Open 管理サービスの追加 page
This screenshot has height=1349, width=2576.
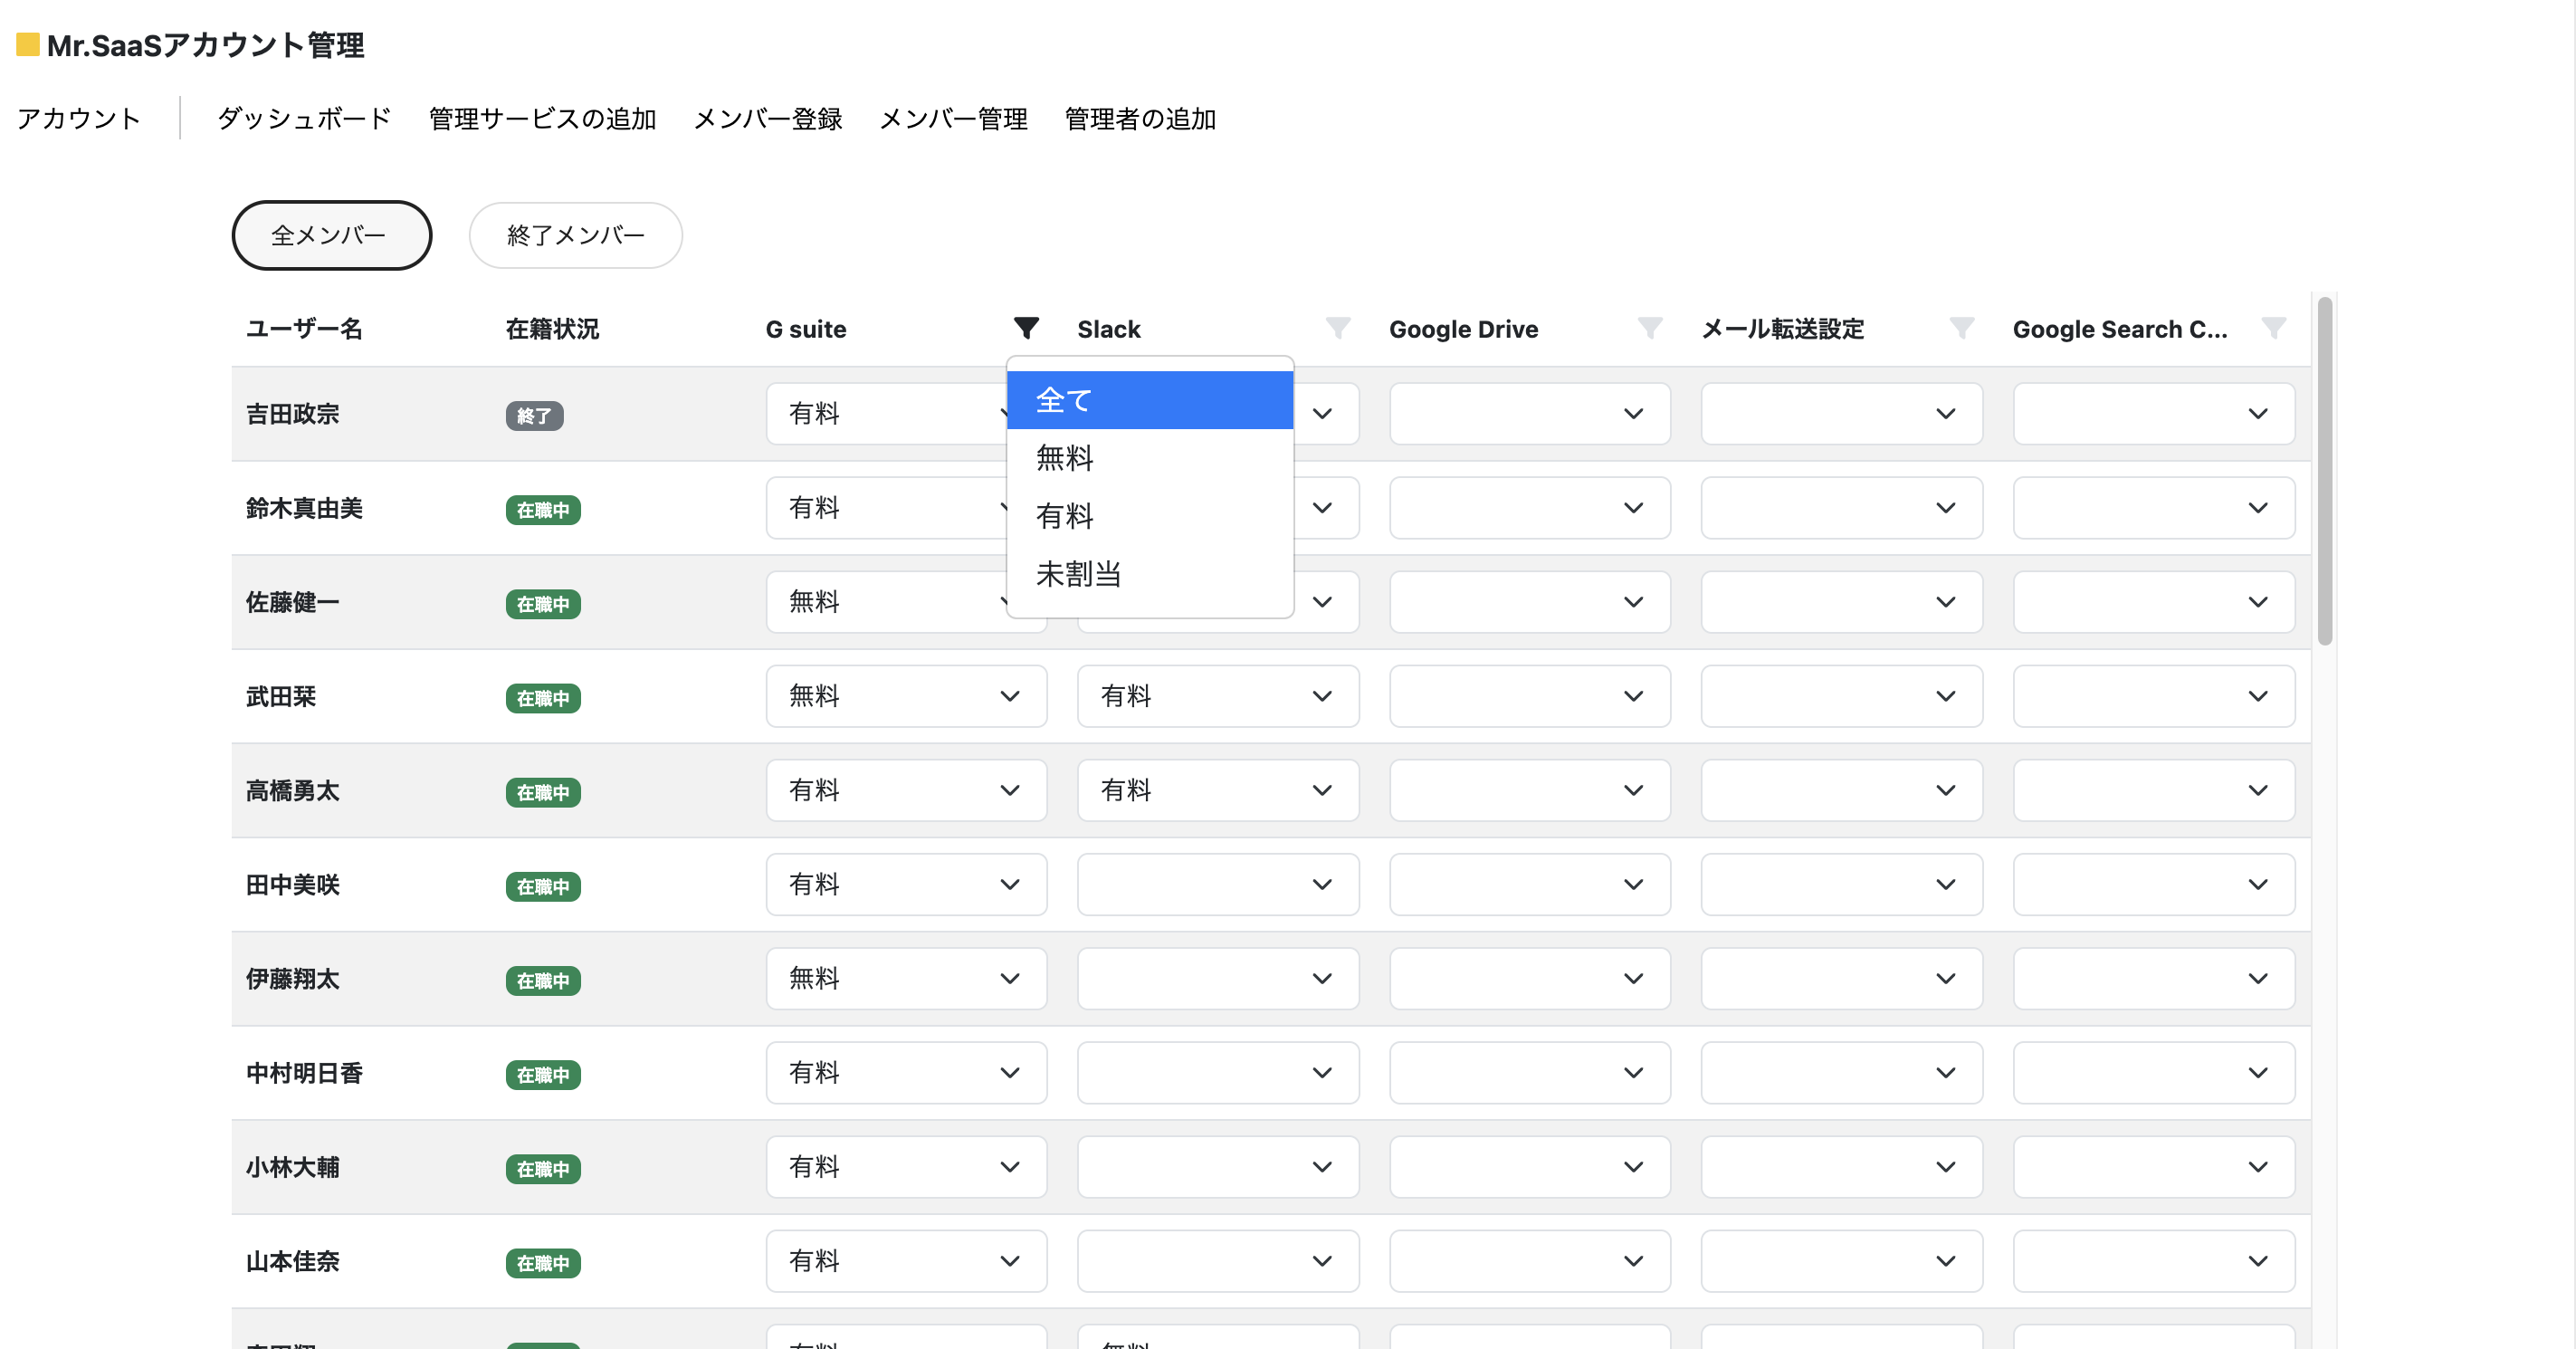(x=543, y=119)
